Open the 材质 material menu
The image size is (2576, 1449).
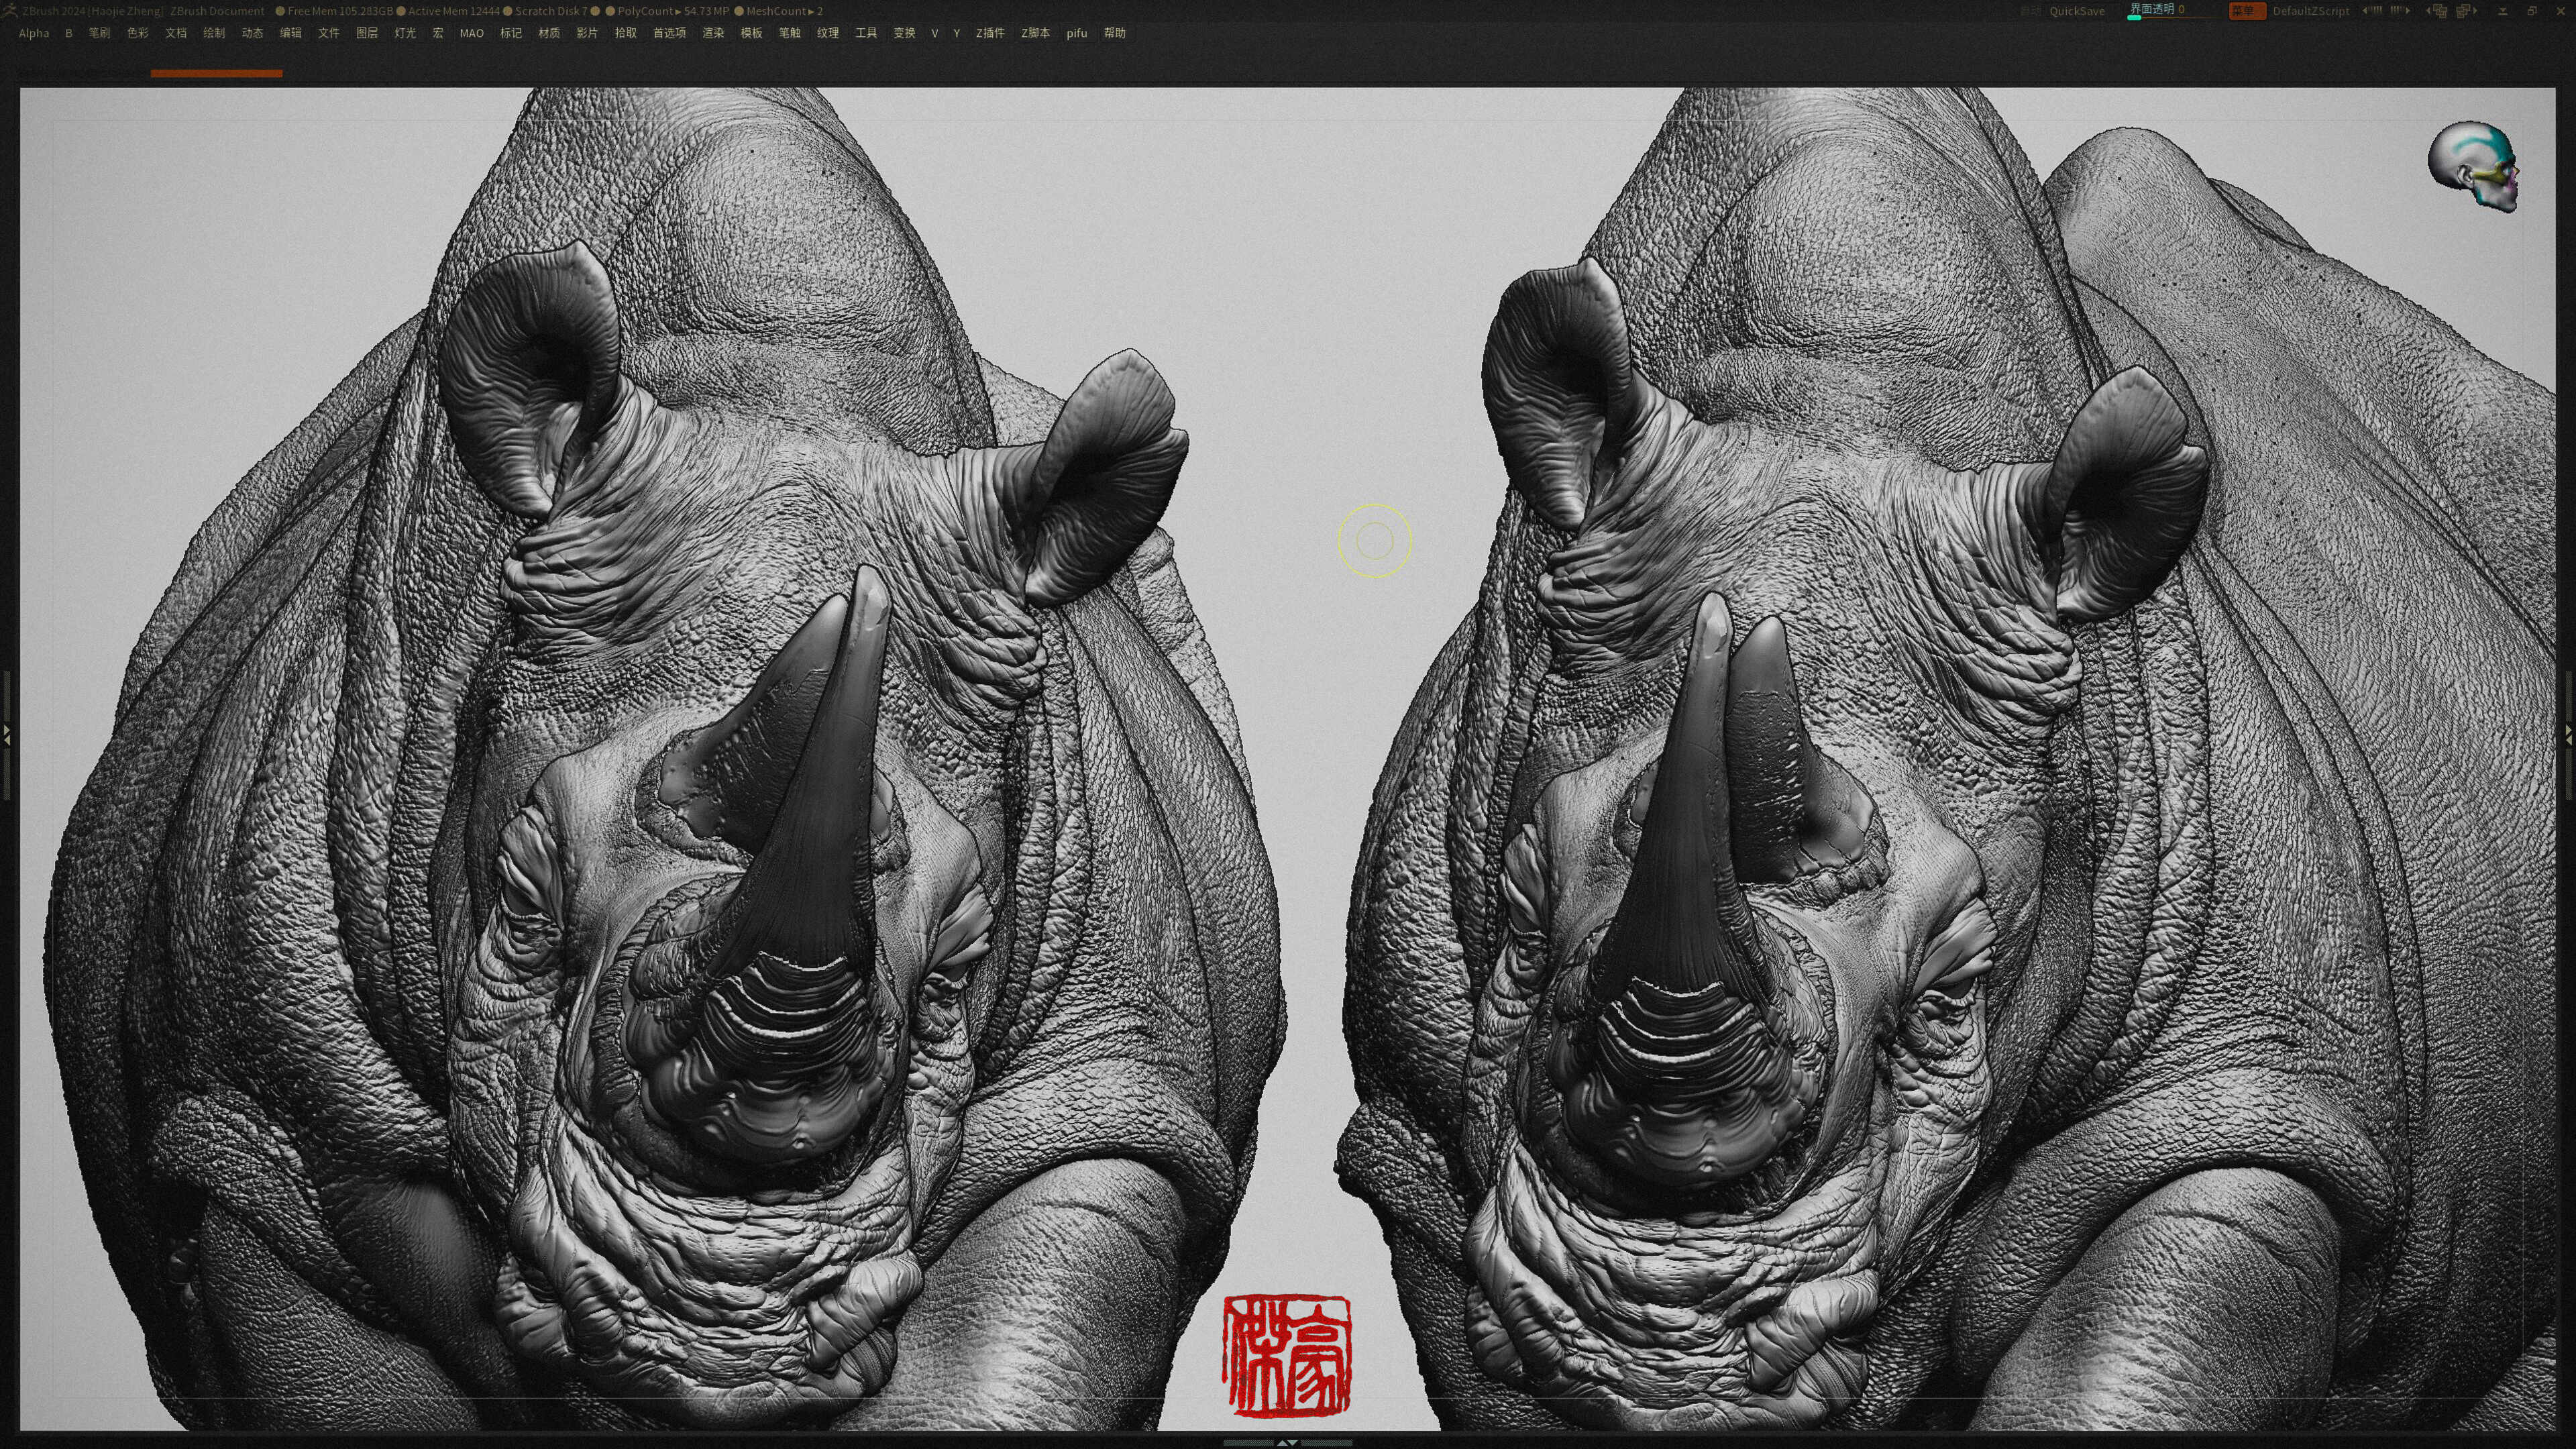(549, 33)
